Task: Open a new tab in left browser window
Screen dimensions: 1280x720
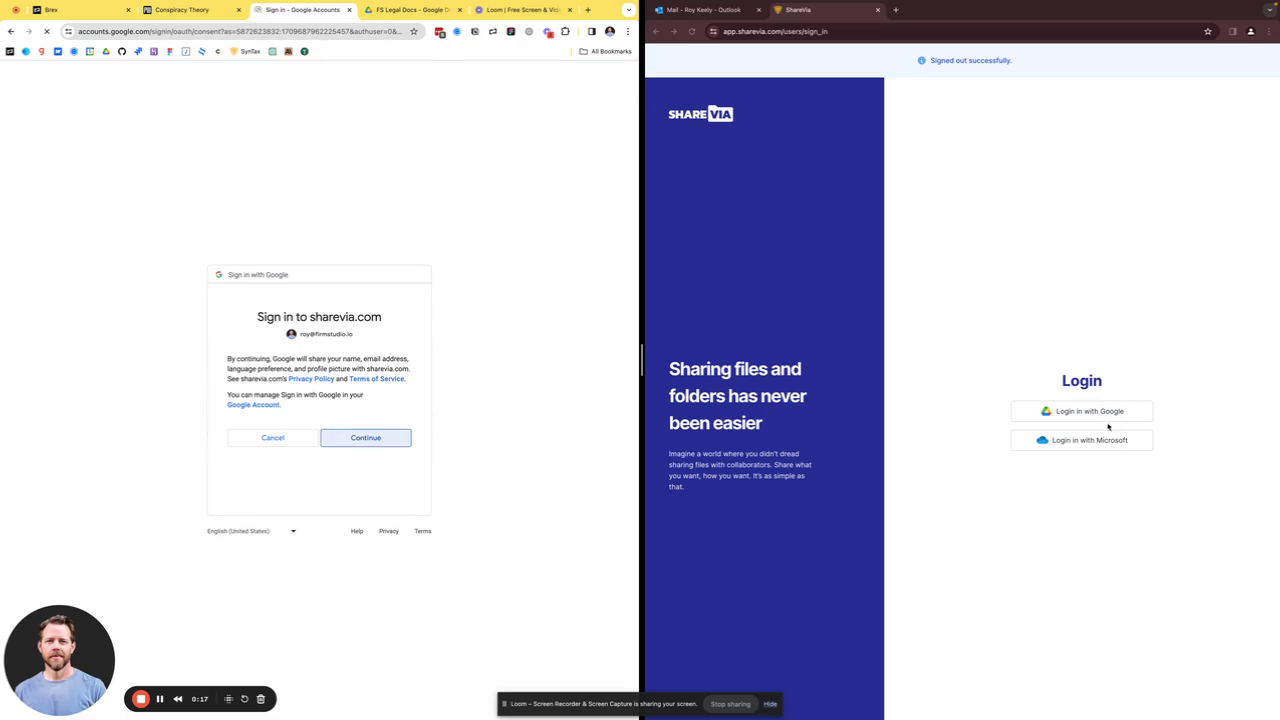Action: point(588,10)
